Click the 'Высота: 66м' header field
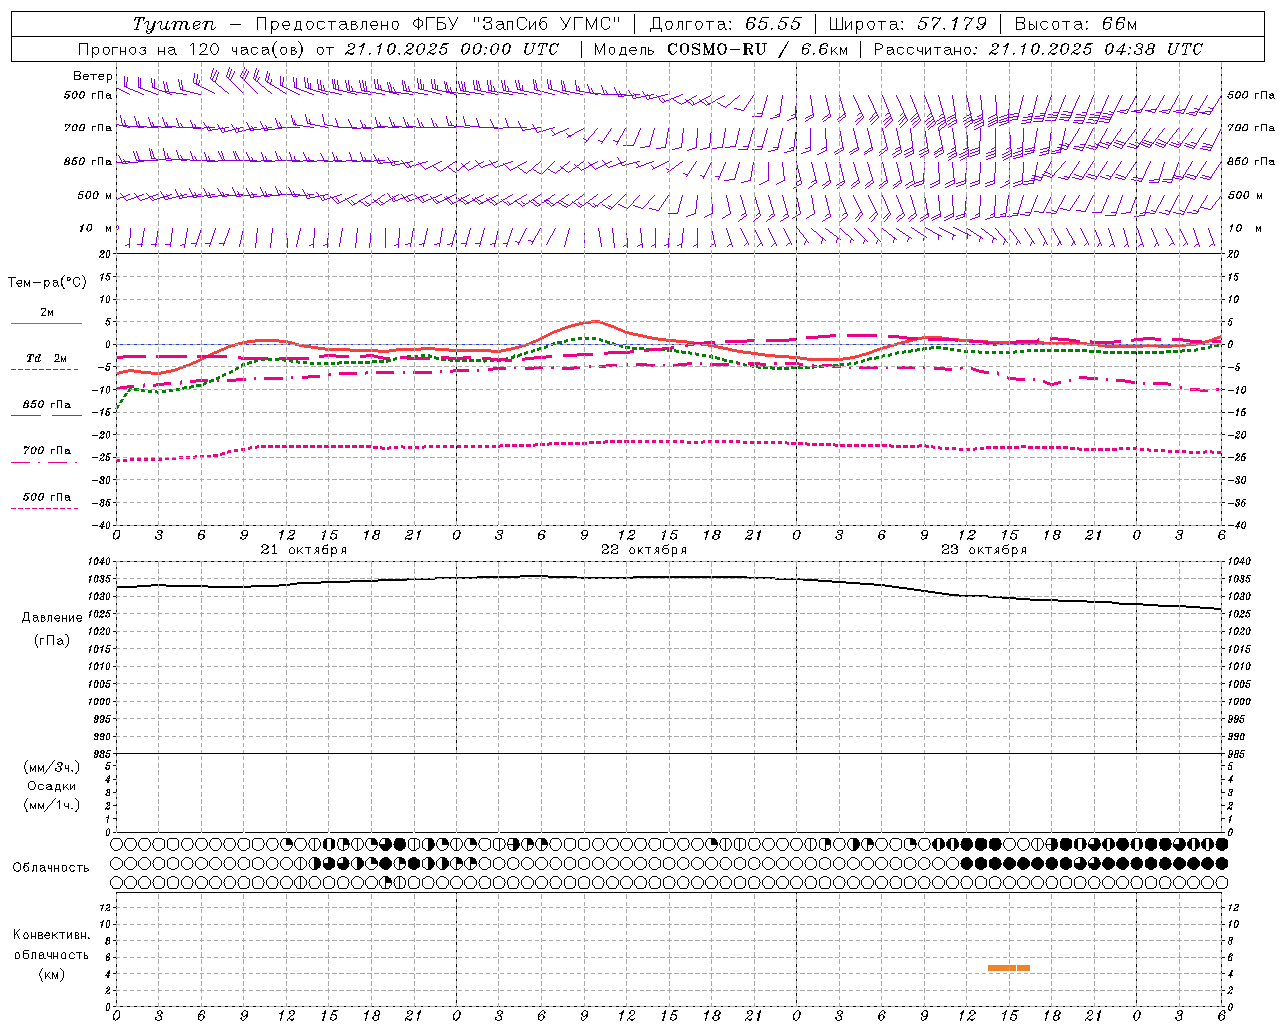The width and height of the screenshot is (1280, 1024). click(1076, 24)
